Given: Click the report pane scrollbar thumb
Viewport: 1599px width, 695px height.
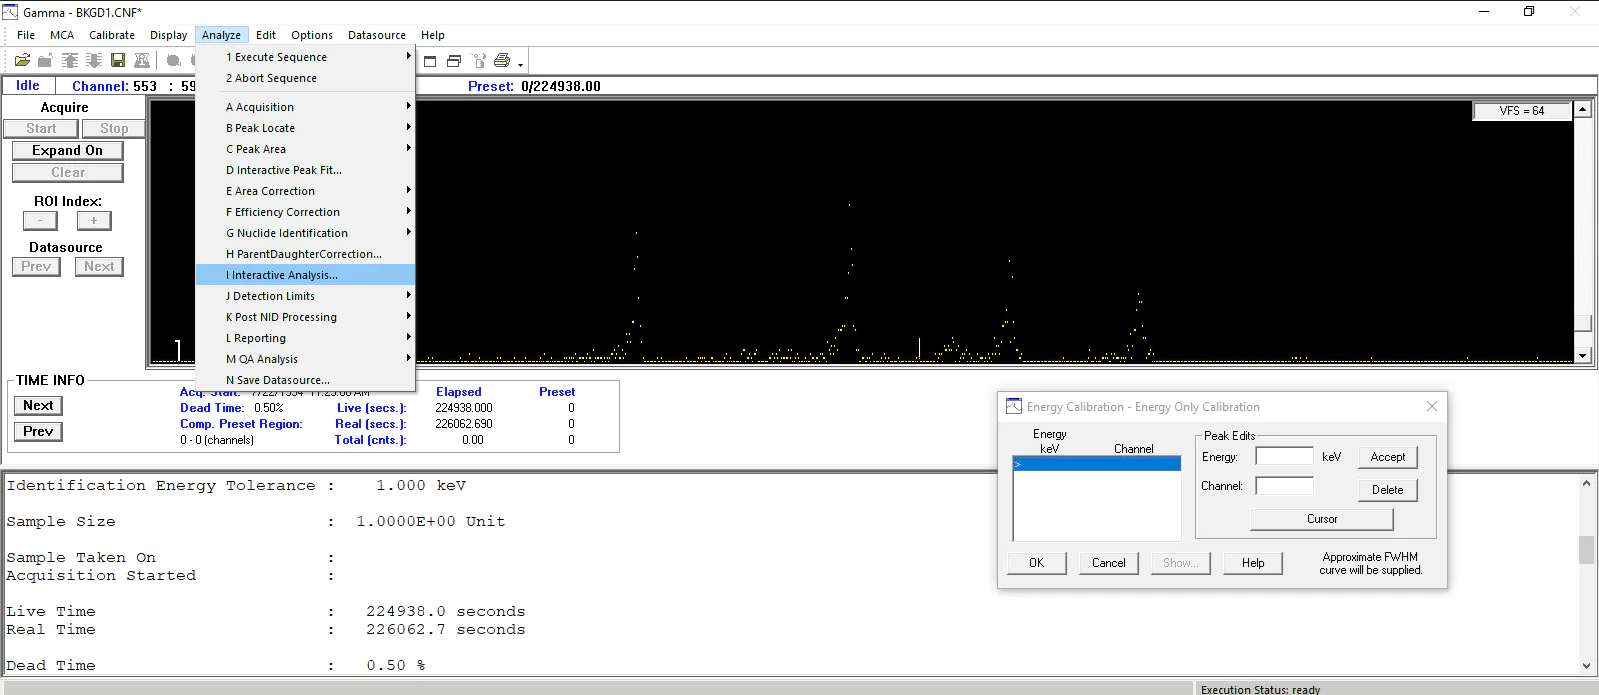Looking at the screenshot, I should coord(1586,550).
